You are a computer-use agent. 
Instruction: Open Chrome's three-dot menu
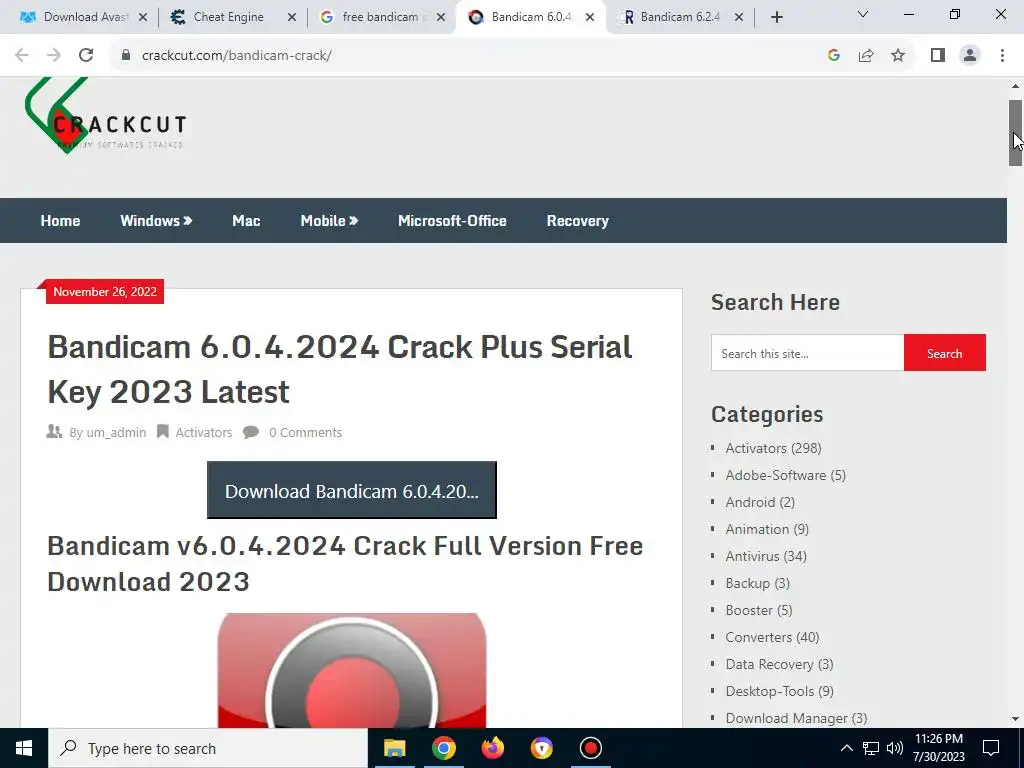1002,56
